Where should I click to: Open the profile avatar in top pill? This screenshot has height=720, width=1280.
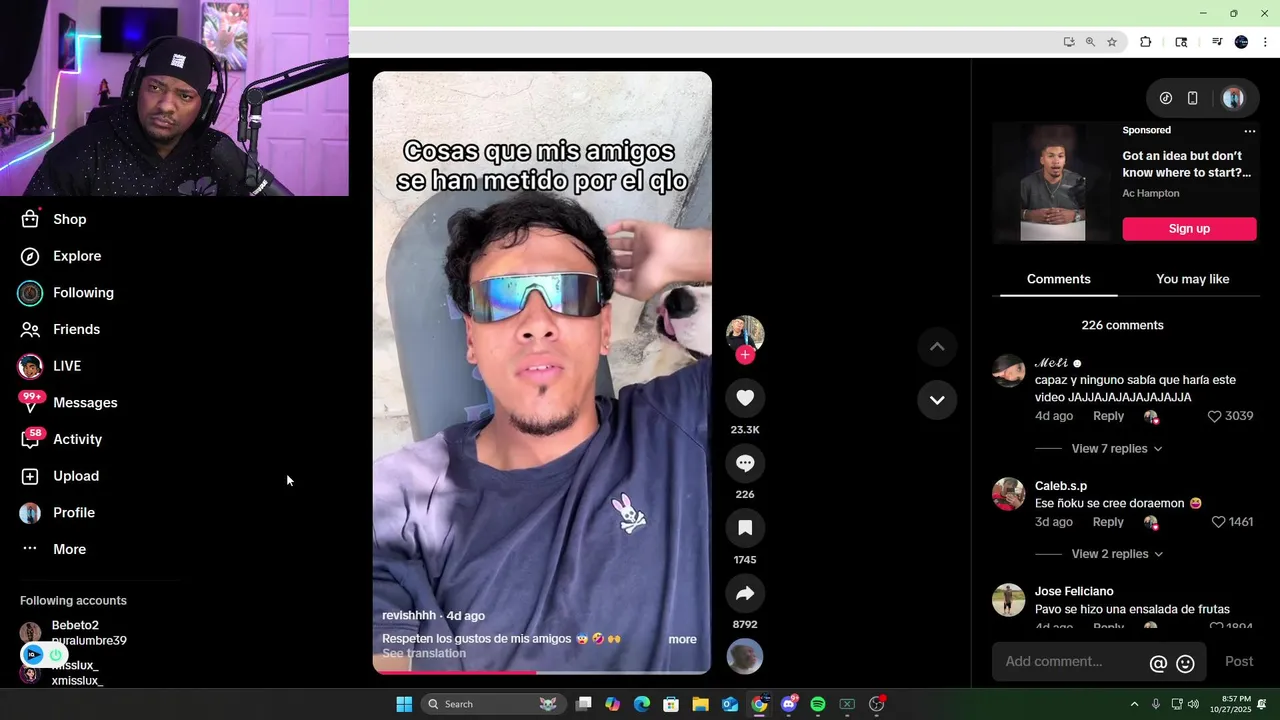[1233, 98]
